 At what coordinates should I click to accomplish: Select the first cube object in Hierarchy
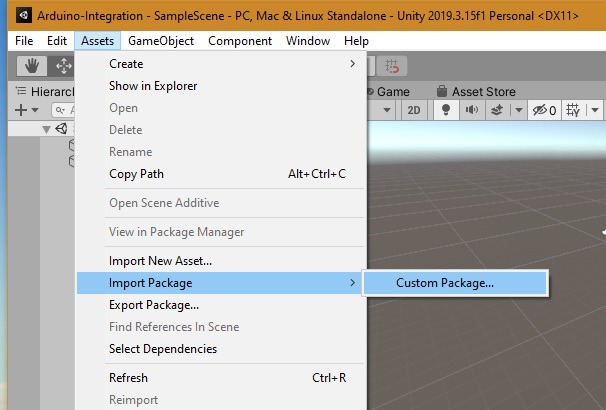click(x=71, y=145)
